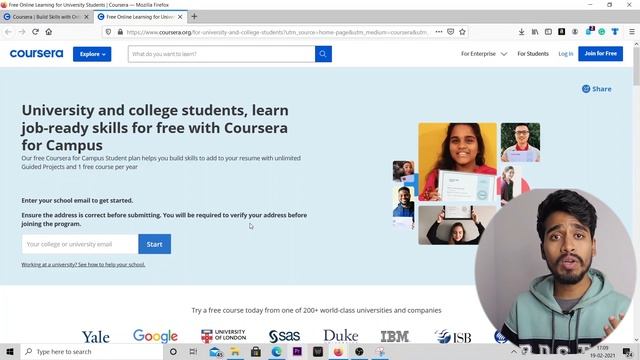Click the University of London logo
This screenshot has height=360, width=640.
click(223, 336)
